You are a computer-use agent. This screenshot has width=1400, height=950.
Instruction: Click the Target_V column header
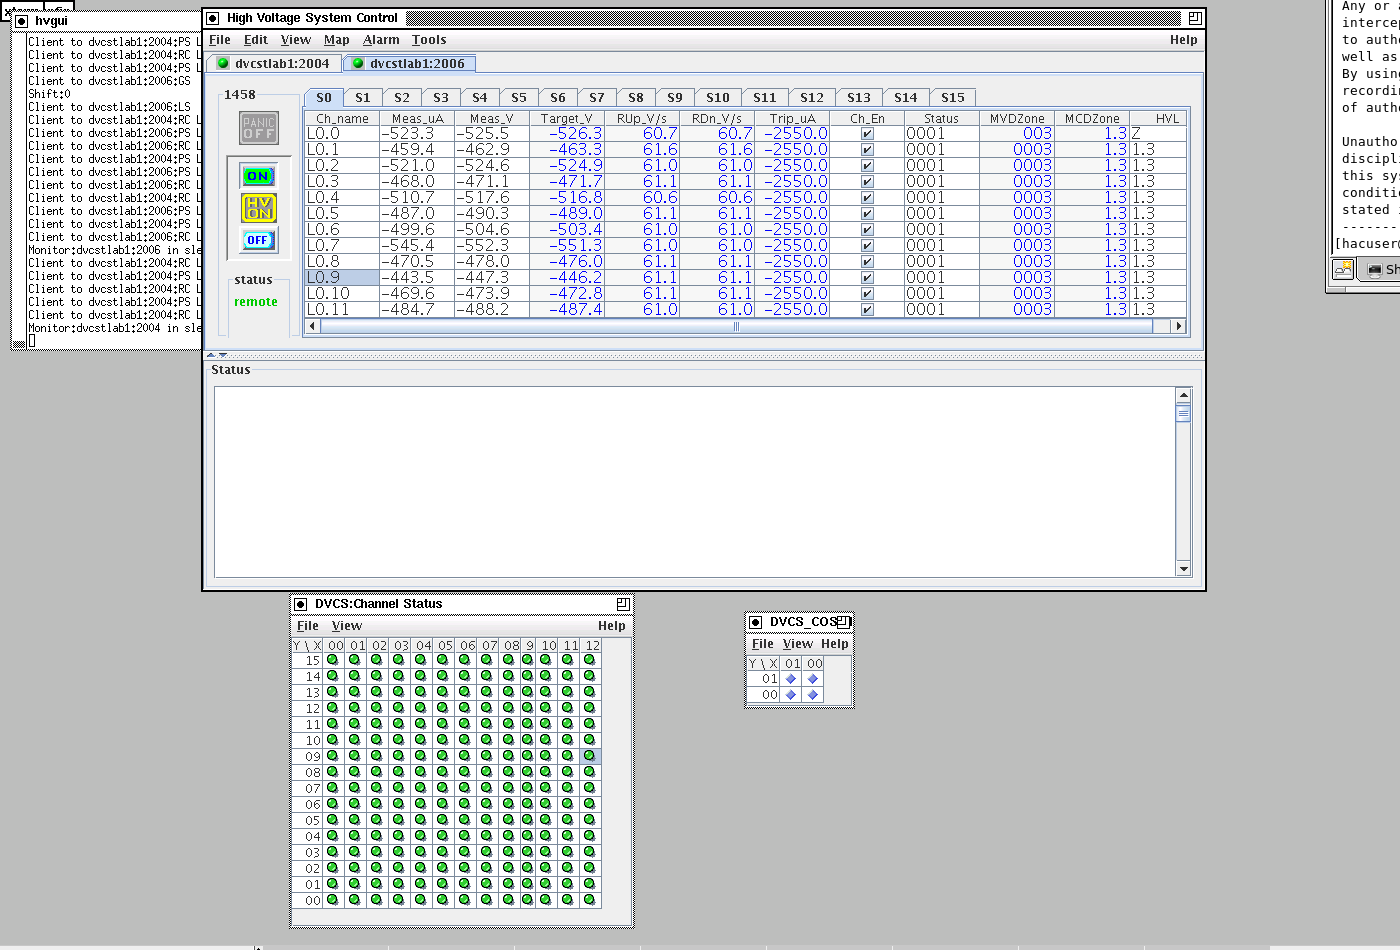pos(567,118)
